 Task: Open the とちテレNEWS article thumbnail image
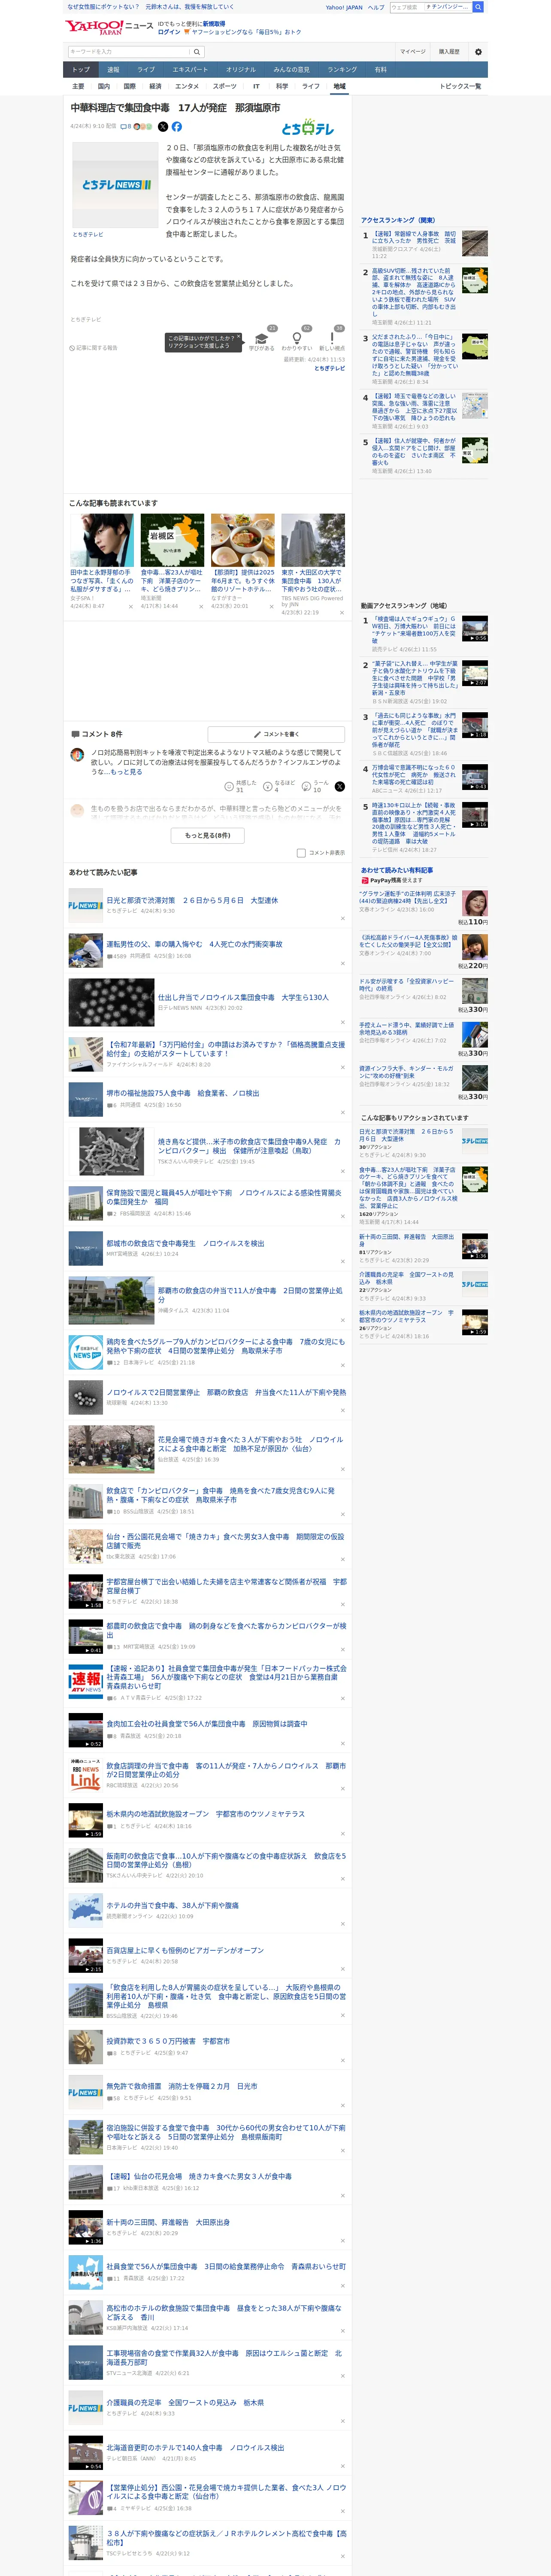[116, 185]
